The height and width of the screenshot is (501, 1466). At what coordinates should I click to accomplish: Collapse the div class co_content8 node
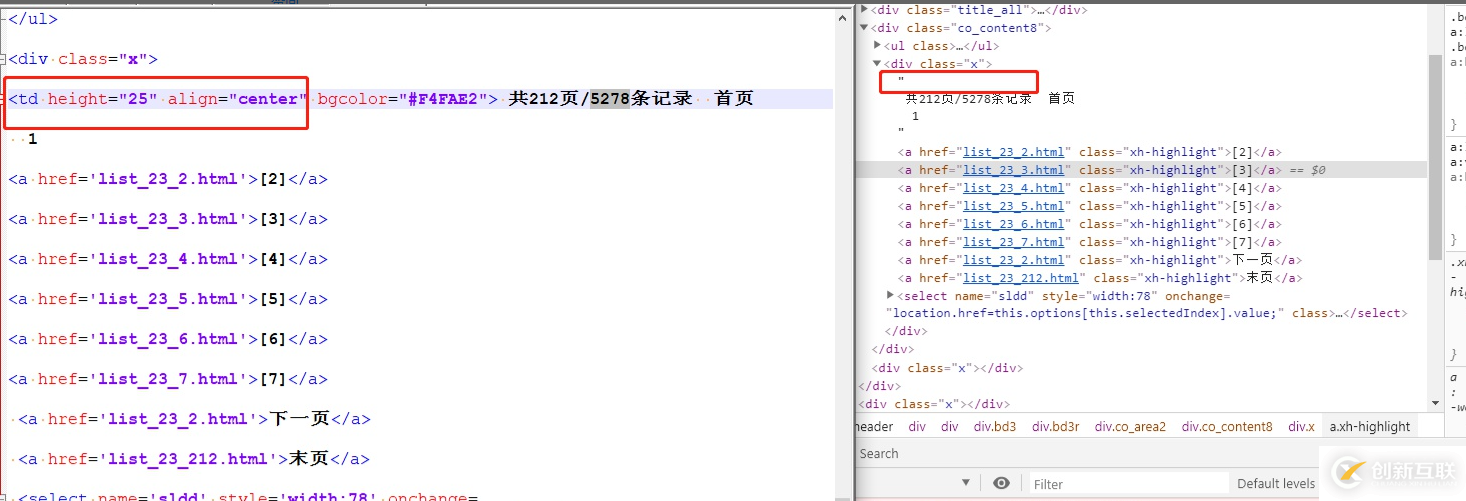865,28
